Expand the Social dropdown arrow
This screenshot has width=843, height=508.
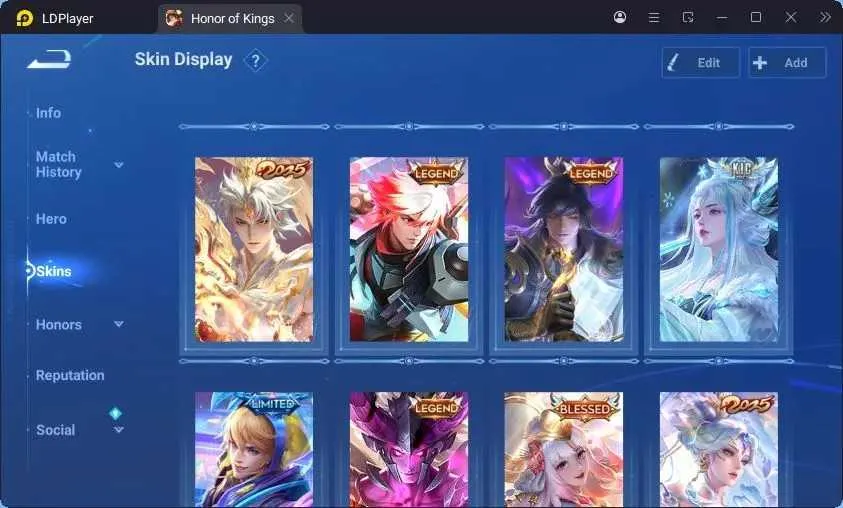[119, 430]
